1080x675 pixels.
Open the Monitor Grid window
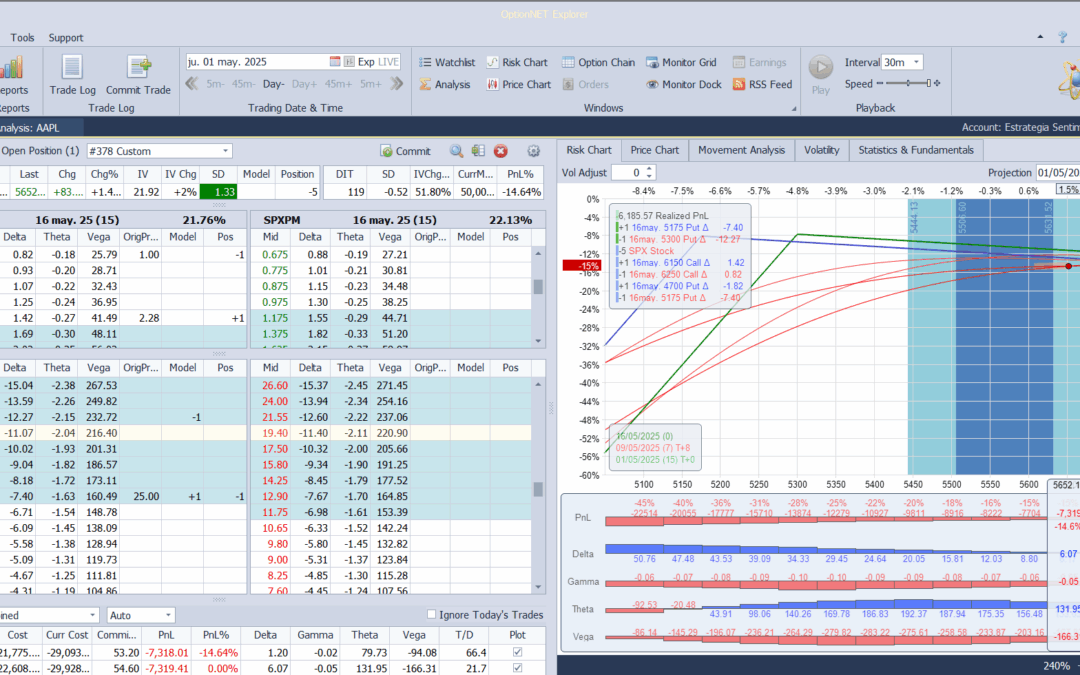point(681,62)
